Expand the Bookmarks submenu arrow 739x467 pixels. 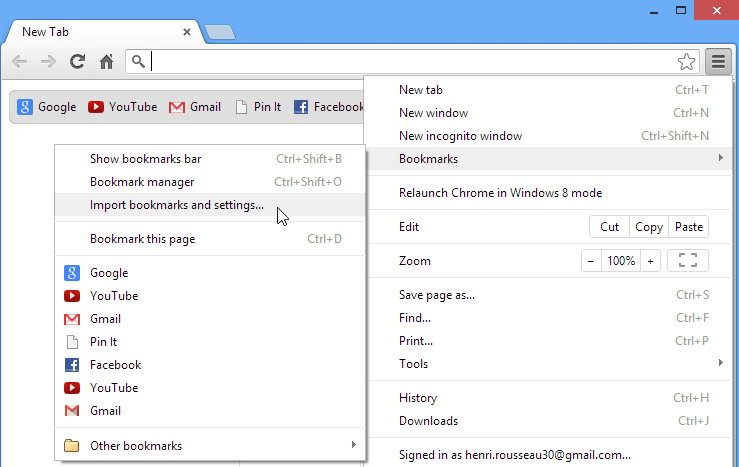[720, 158]
